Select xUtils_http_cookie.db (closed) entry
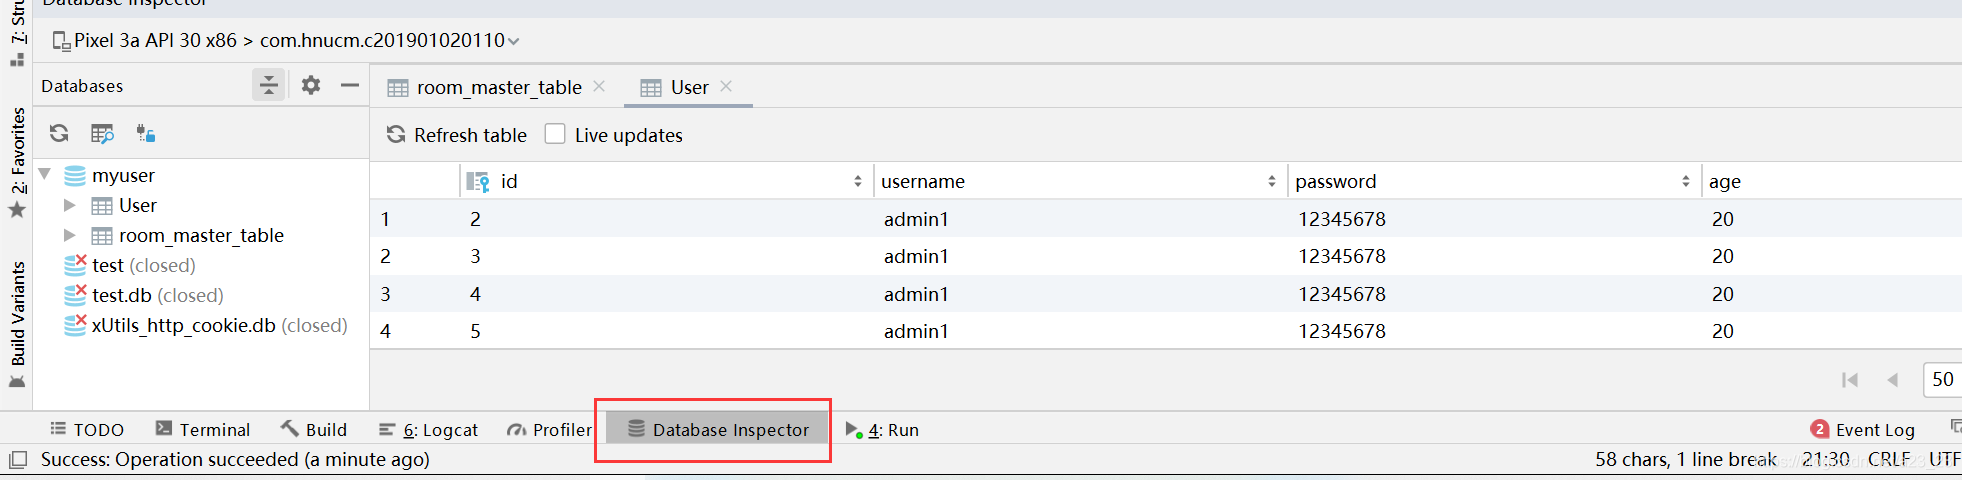Screen dimensions: 1962x480 pyautogui.click(x=220, y=325)
